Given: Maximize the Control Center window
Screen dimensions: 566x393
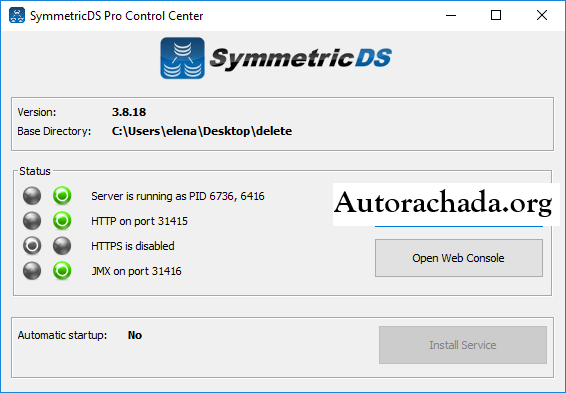Looking at the screenshot, I should click(496, 16).
